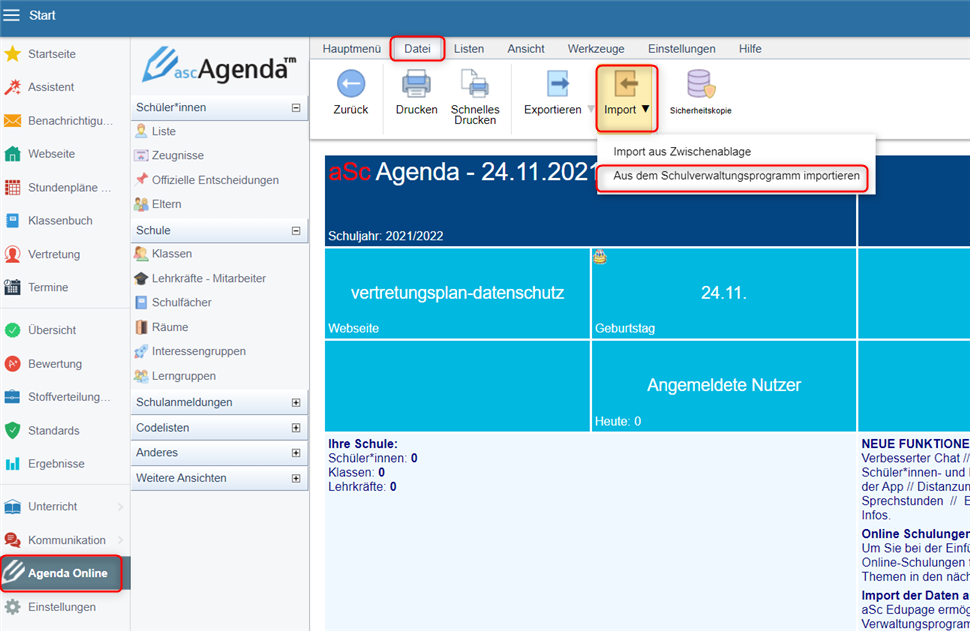Open the Klassenbuch book icon
The height and width of the screenshot is (631, 970).
tap(12, 220)
